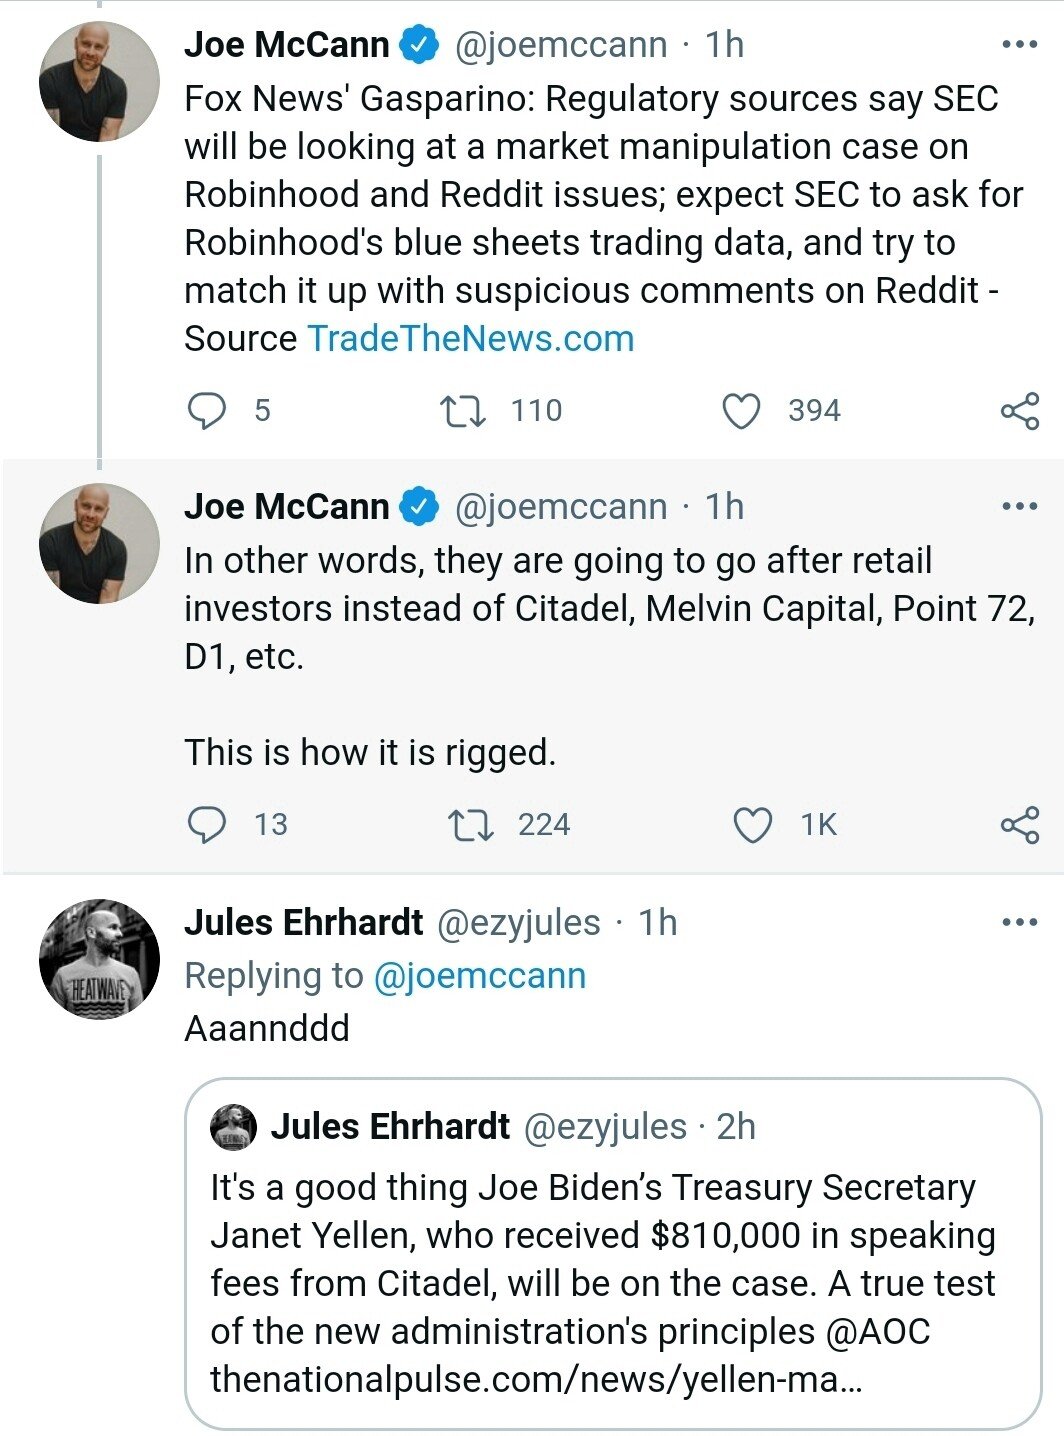The image size is (1064, 1436).
Task: Open the TradeTheNews.com link
Action: 470,338
